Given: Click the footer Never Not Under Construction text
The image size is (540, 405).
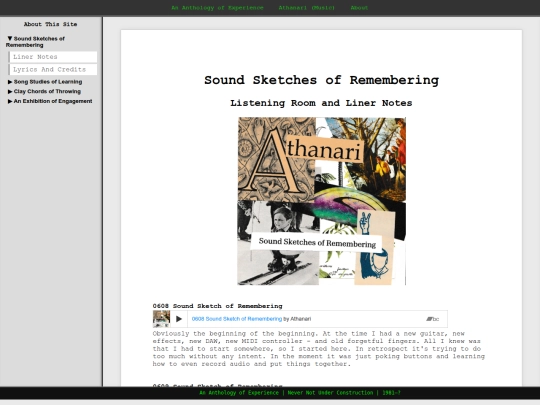Looking at the screenshot, I should (x=330, y=393).
